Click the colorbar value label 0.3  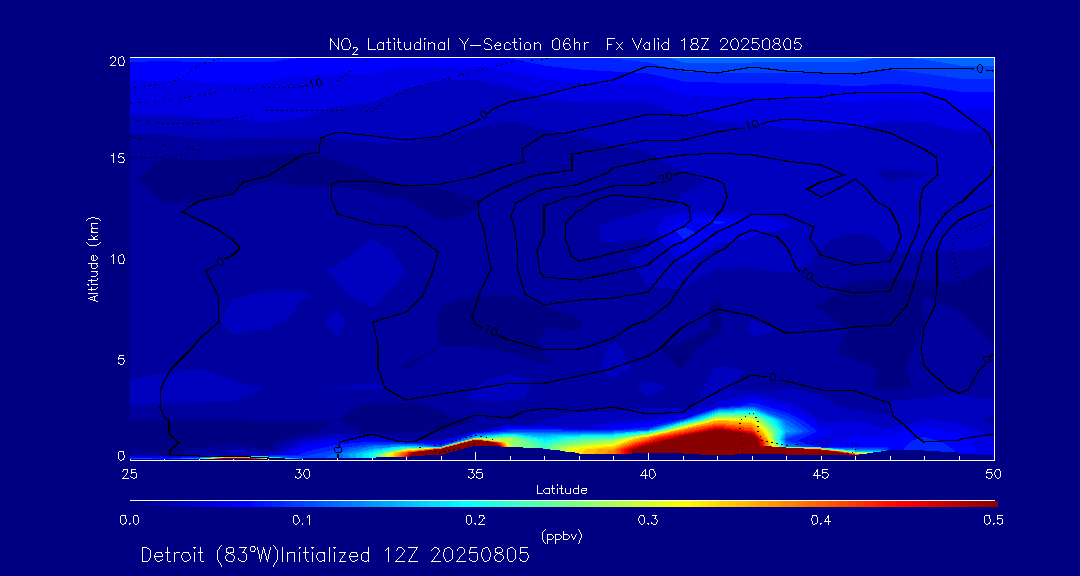tap(648, 520)
